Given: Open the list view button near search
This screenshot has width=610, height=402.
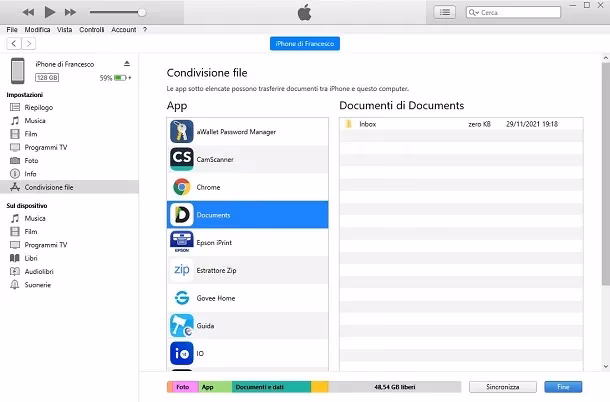Looking at the screenshot, I should click(x=444, y=12).
